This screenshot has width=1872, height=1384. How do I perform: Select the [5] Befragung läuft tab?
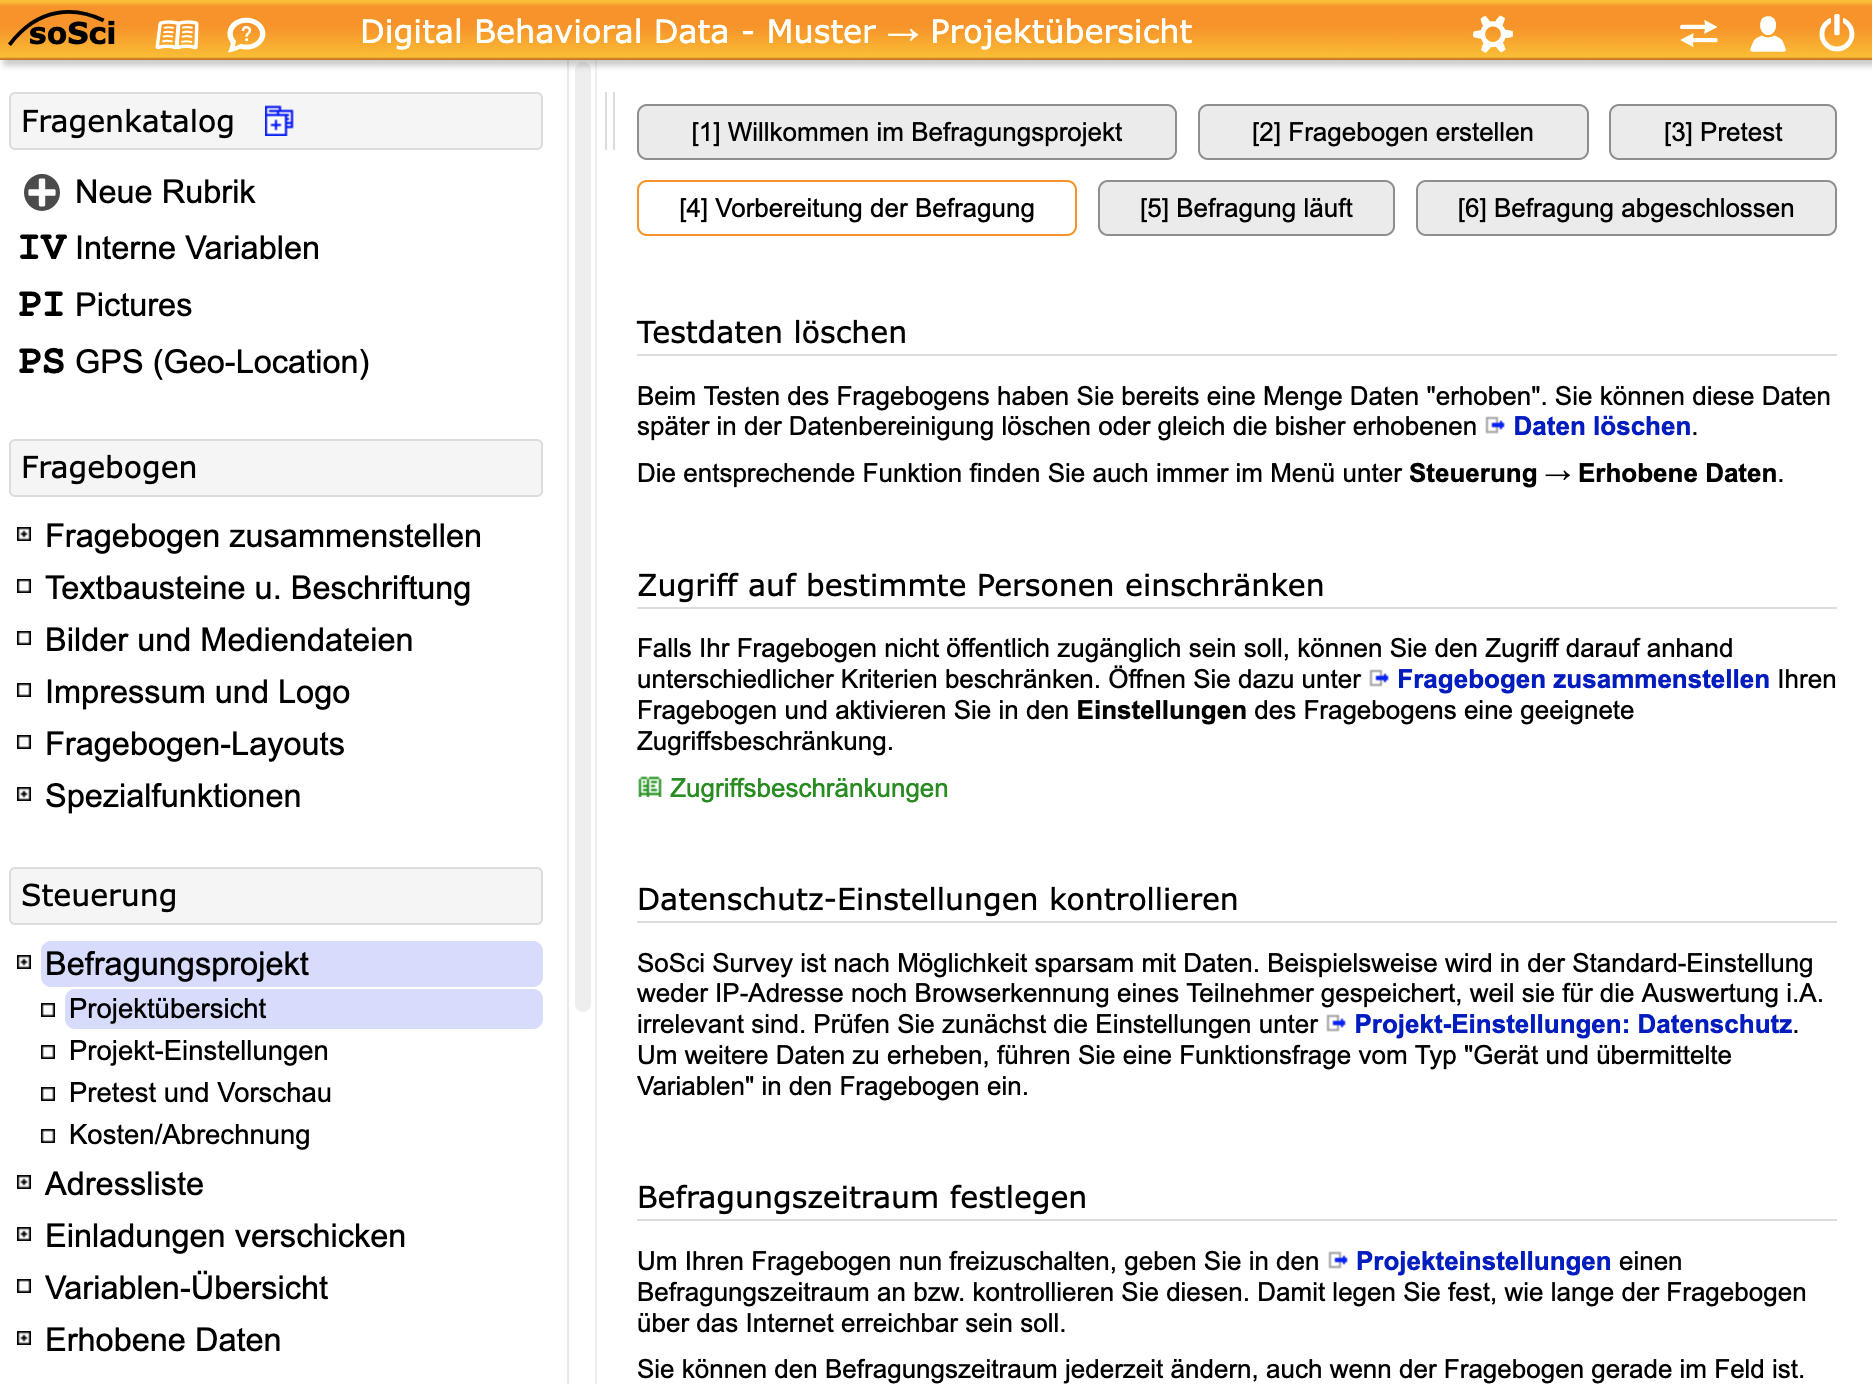(x=1245, y=208)
